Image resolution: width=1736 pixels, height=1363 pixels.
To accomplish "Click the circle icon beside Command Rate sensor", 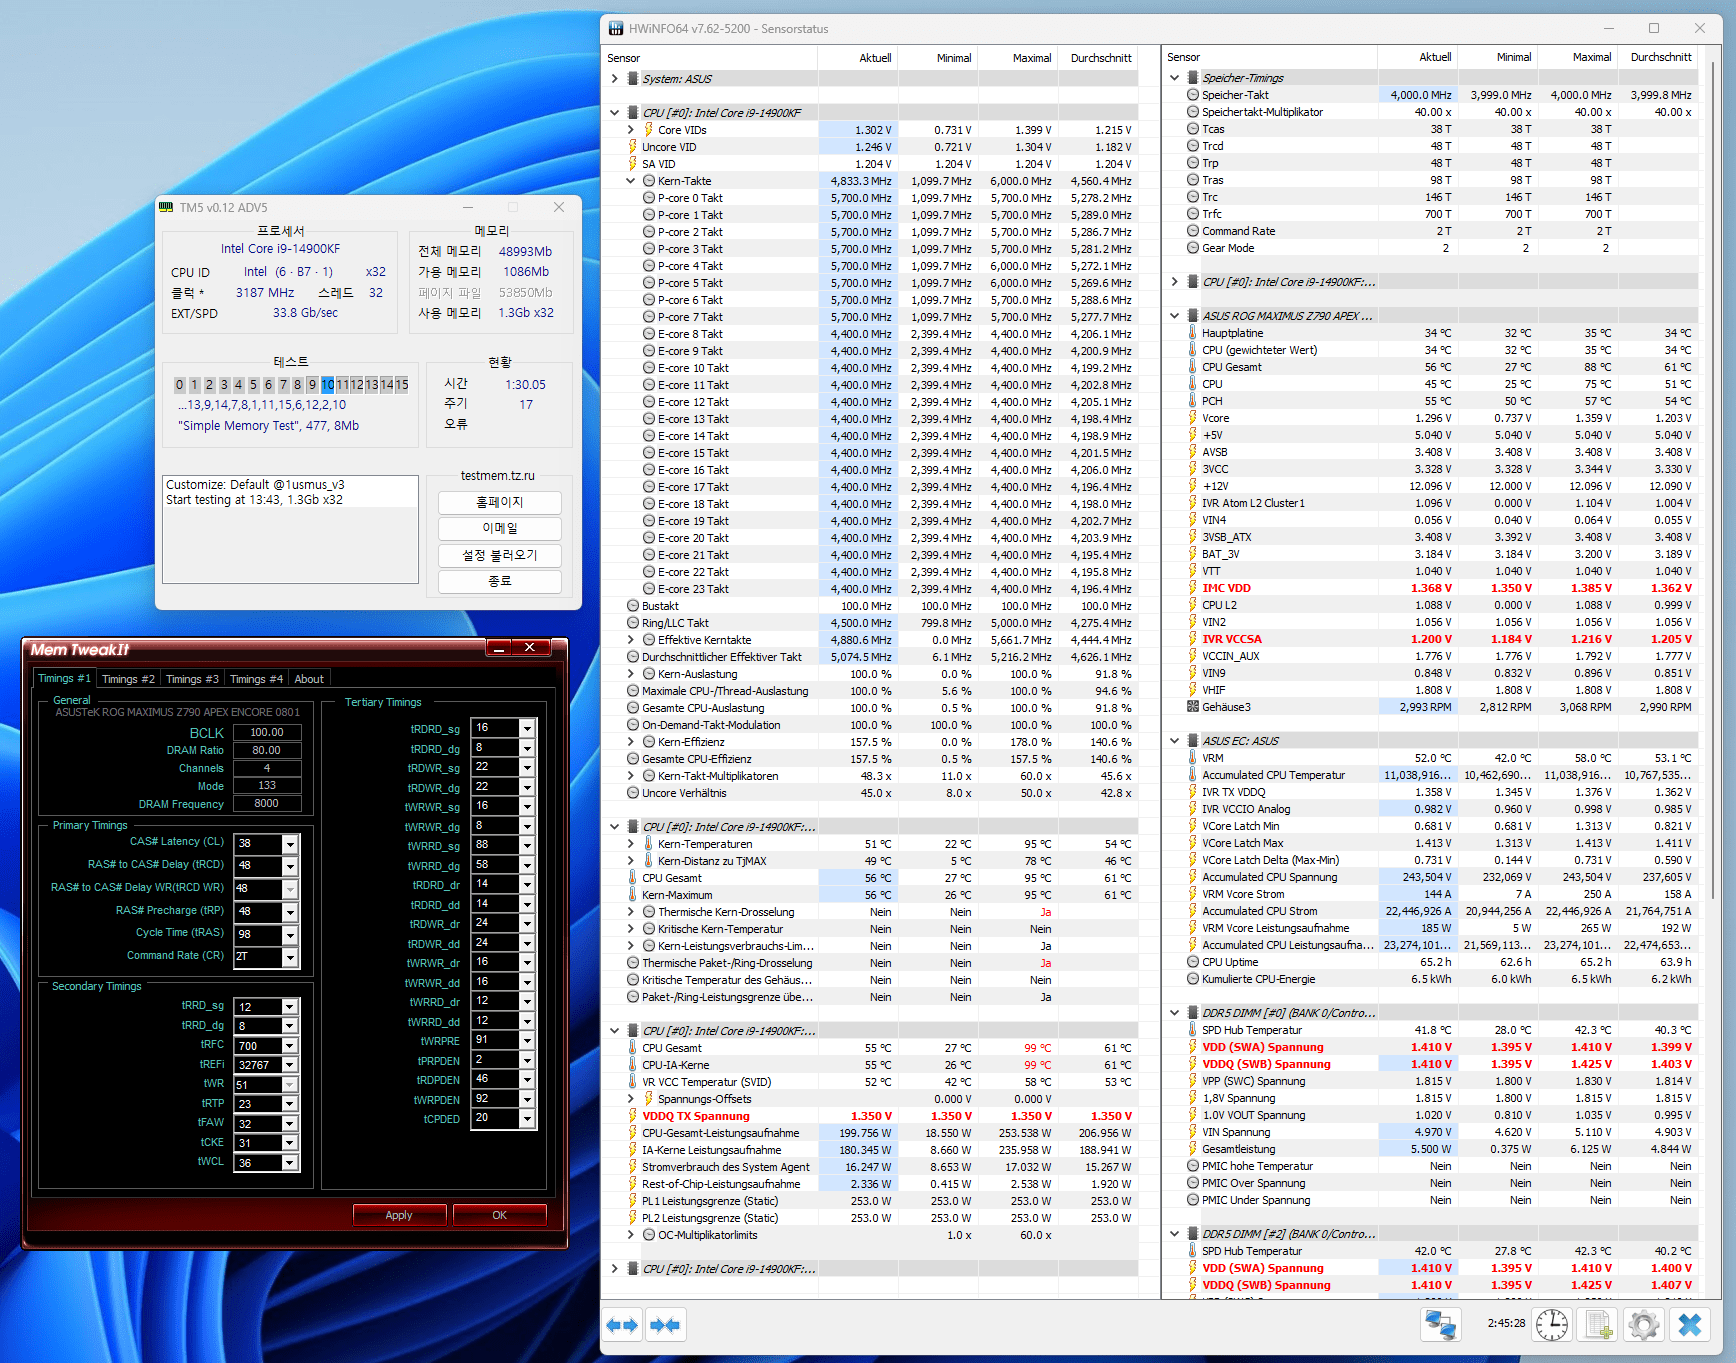I will point(1192,231).
